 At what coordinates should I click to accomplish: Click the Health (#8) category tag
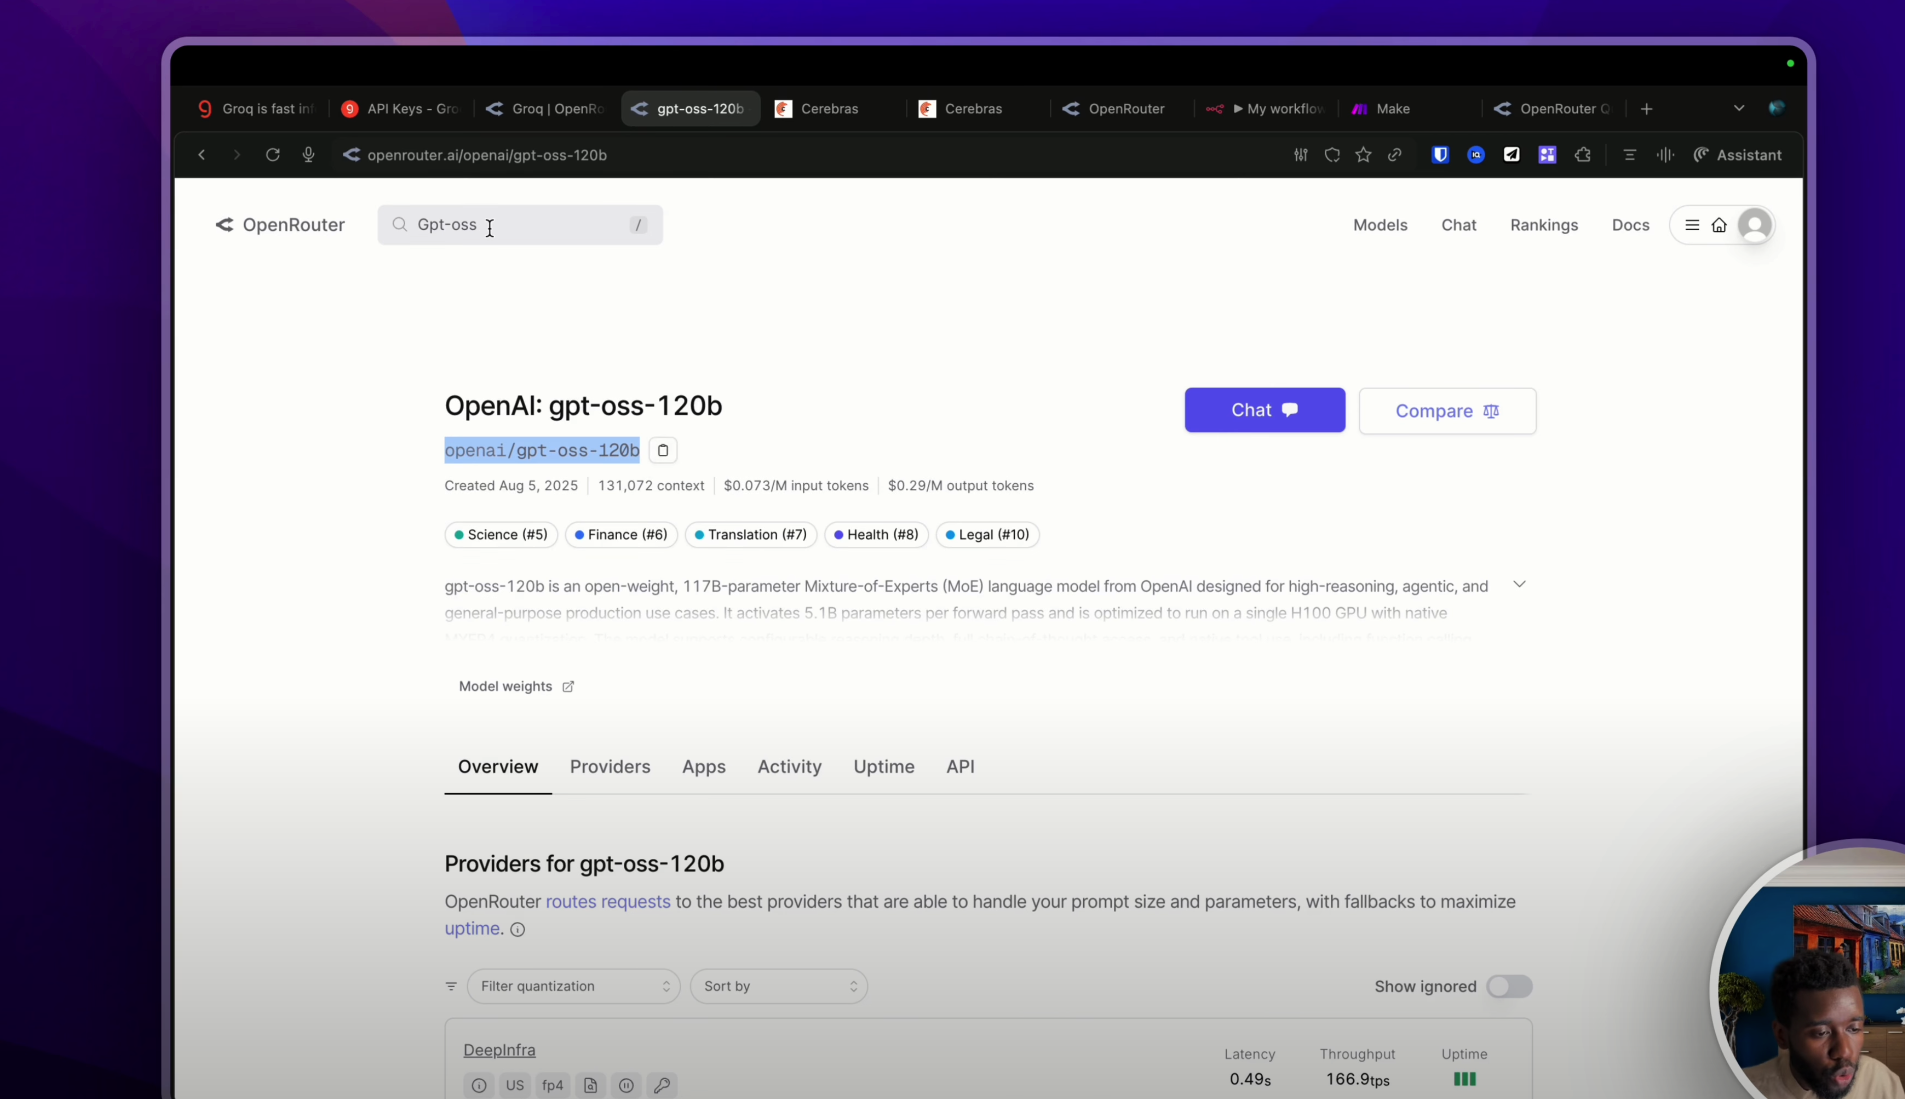pos(876,535)
